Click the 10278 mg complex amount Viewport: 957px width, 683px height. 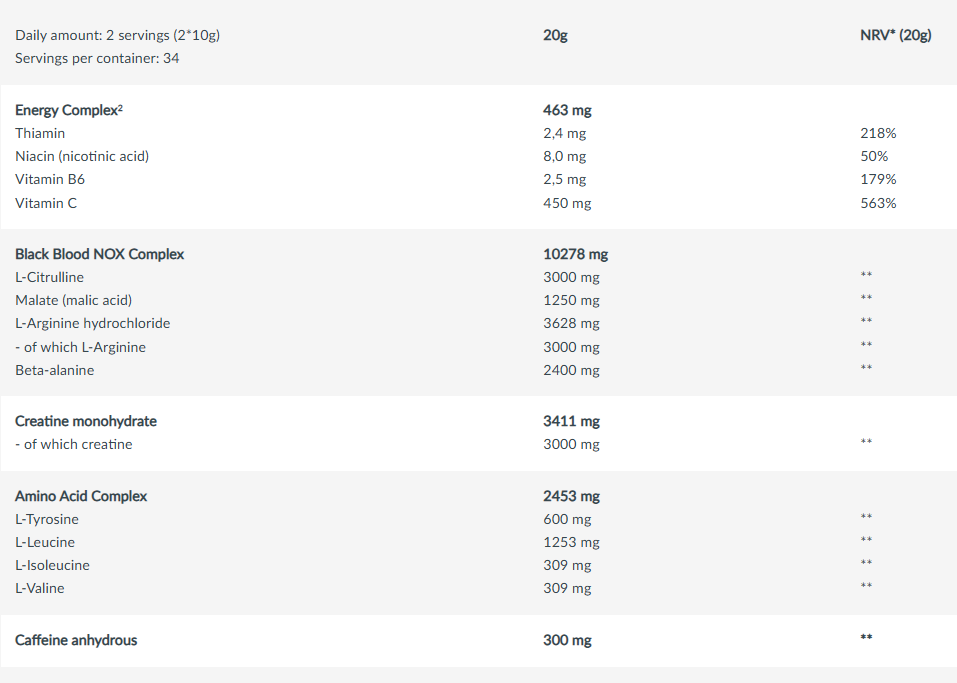pyautogui.click(x=575, y=254)
